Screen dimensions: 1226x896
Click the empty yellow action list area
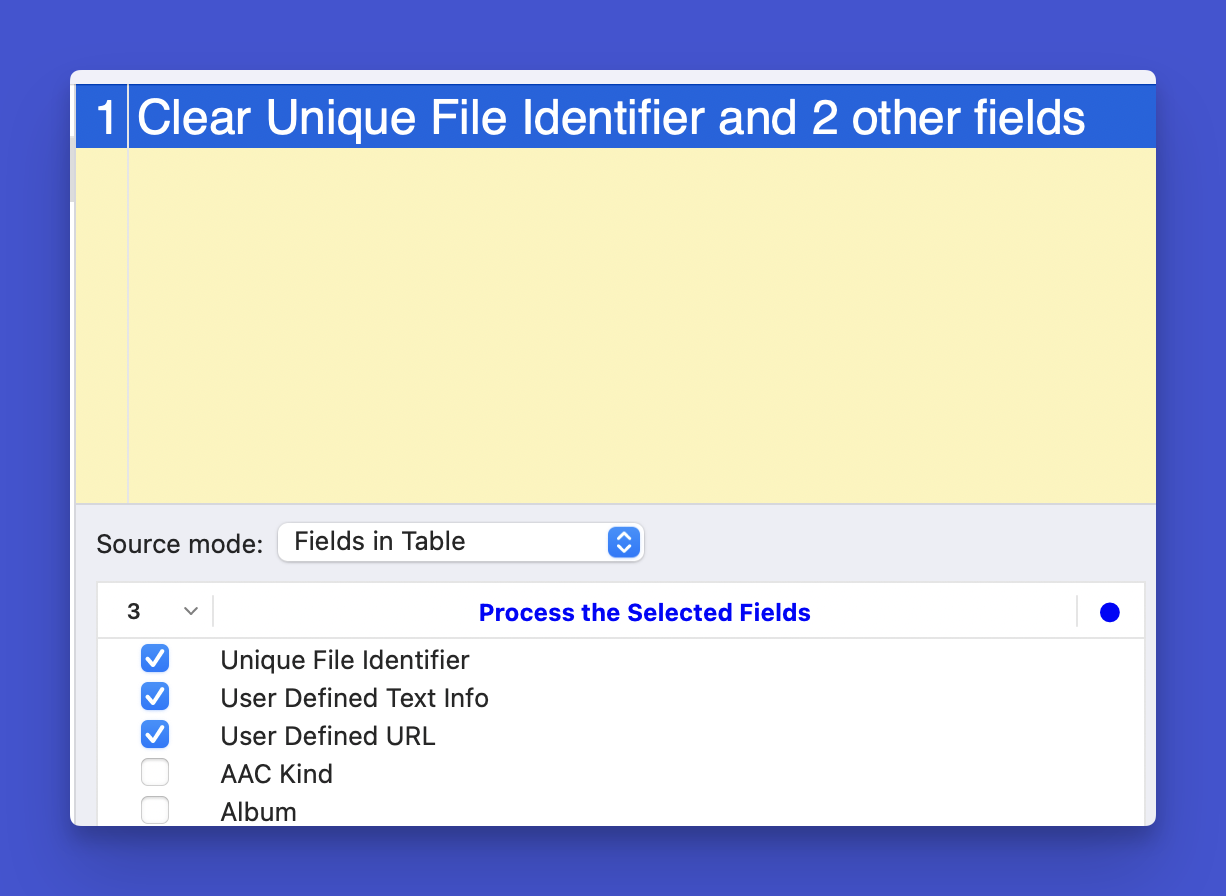coord(640,325)
